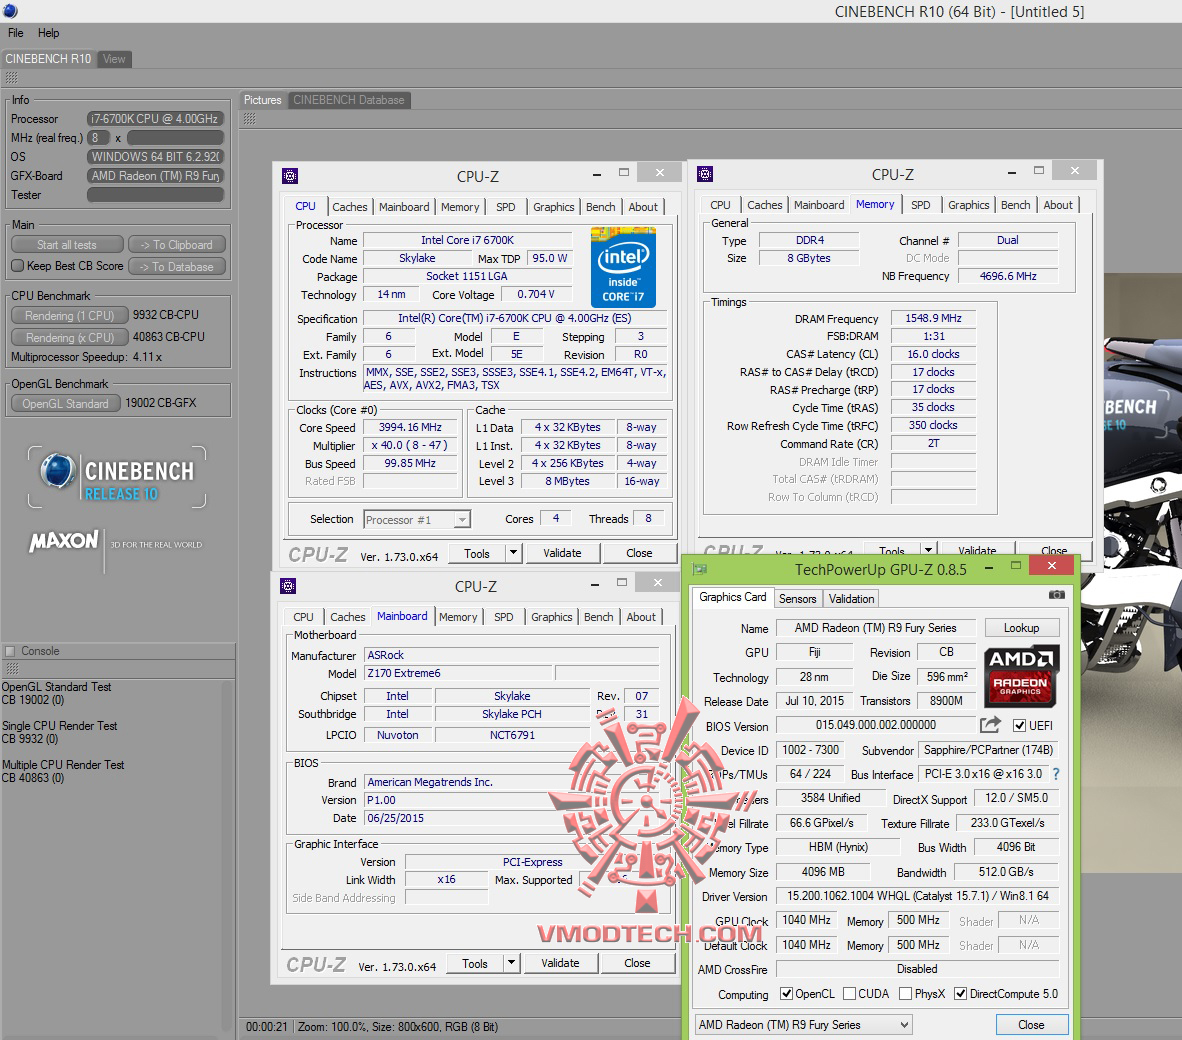Click the To Database button
Image resolution: width=1182 pixels, height=1040 pixels.
click(x=177, y=267)
